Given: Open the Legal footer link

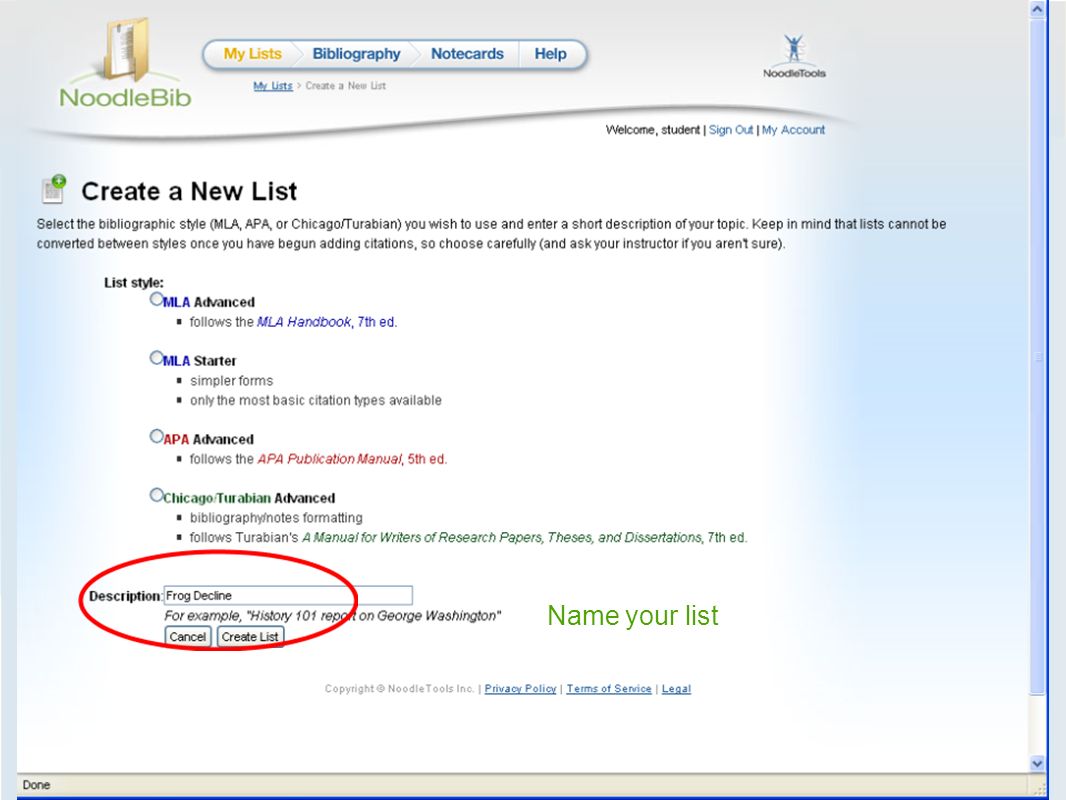Looking at the screenshot, I should tap(676, 689).
